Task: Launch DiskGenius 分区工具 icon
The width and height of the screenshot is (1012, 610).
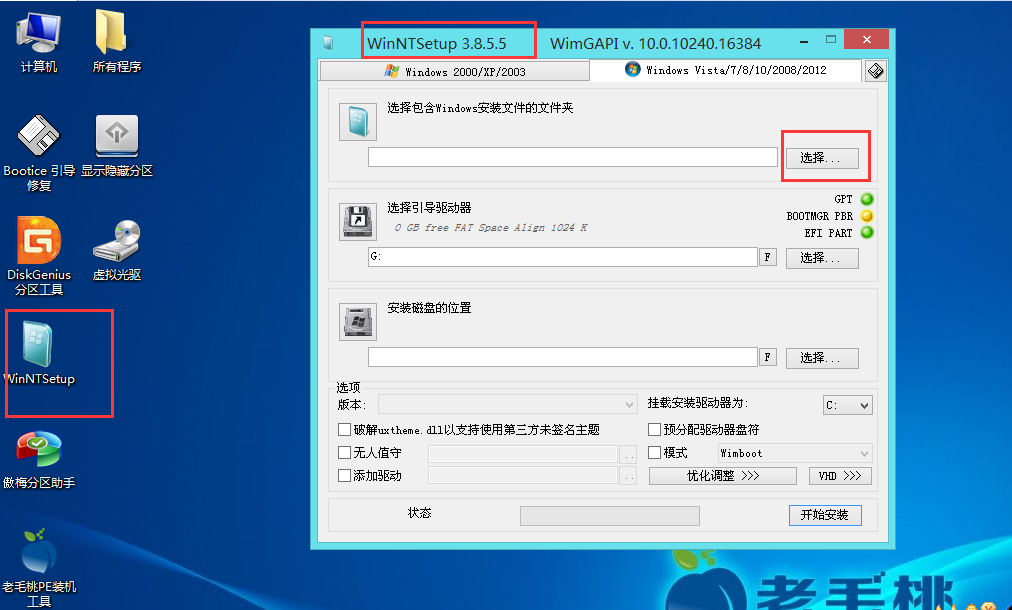Action: 39,256
